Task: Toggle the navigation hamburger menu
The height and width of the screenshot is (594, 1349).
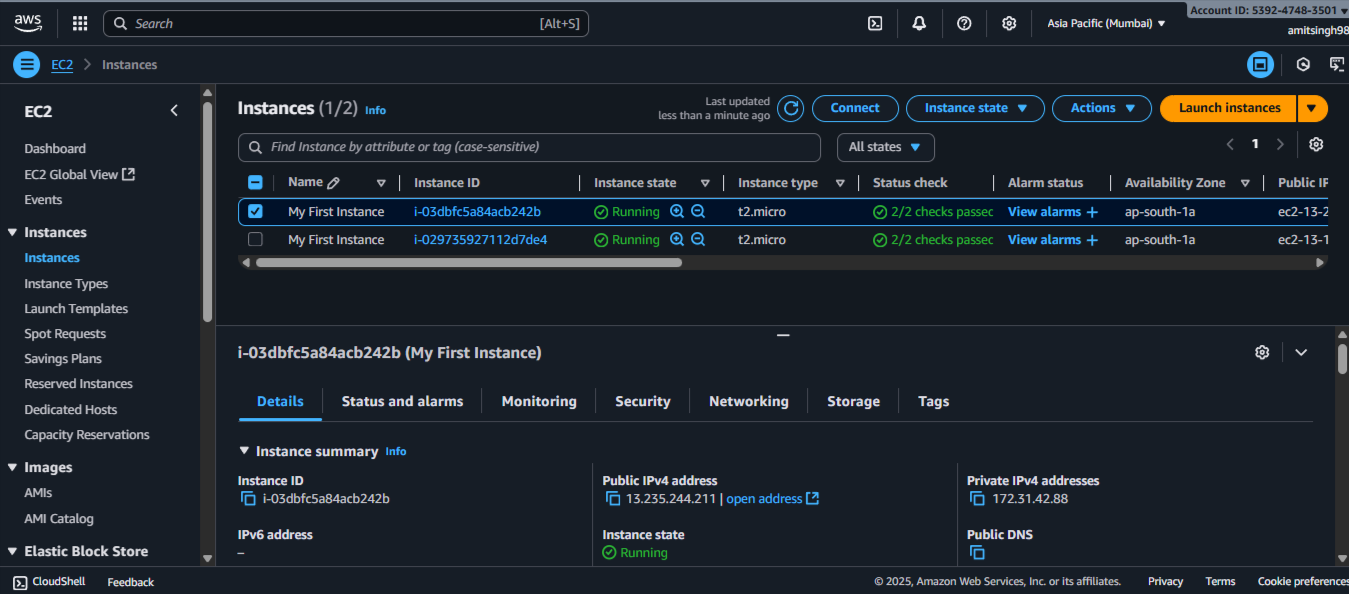Action: point(26,64)
